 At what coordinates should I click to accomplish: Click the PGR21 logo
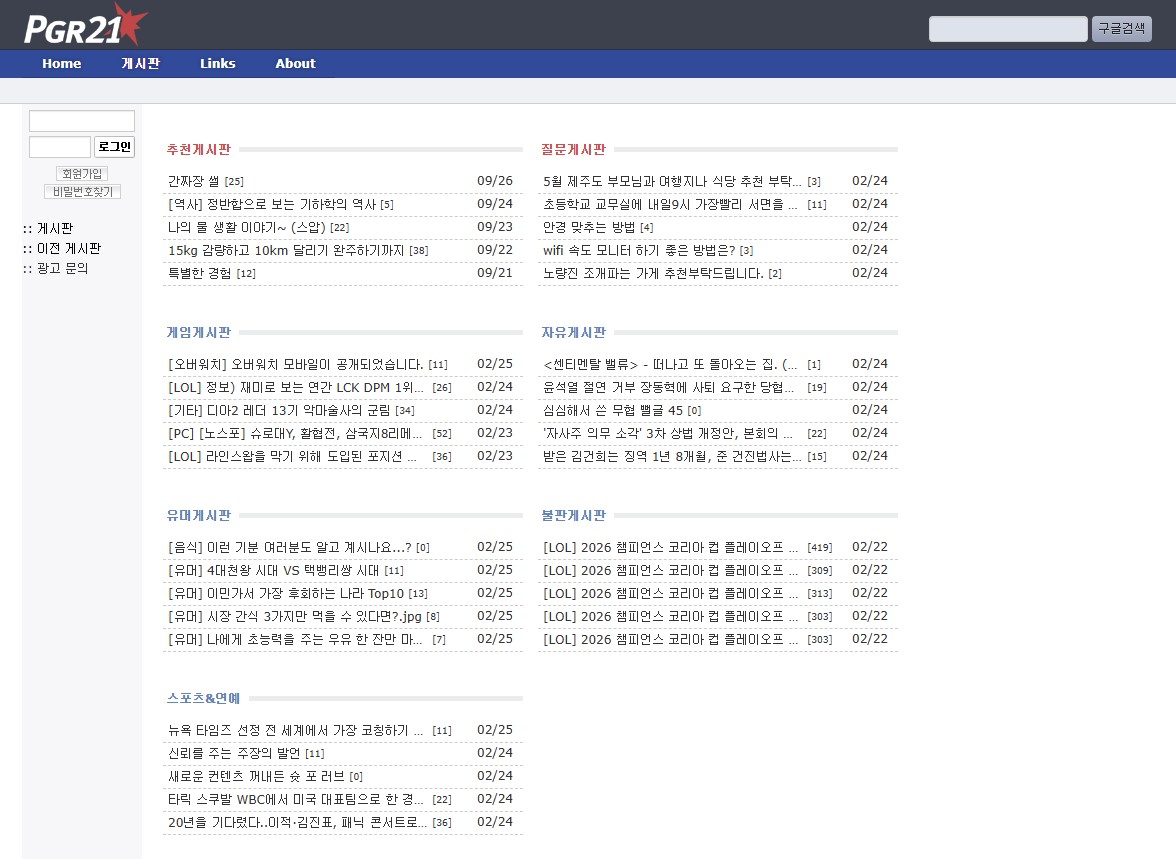(x=85, y=26)
